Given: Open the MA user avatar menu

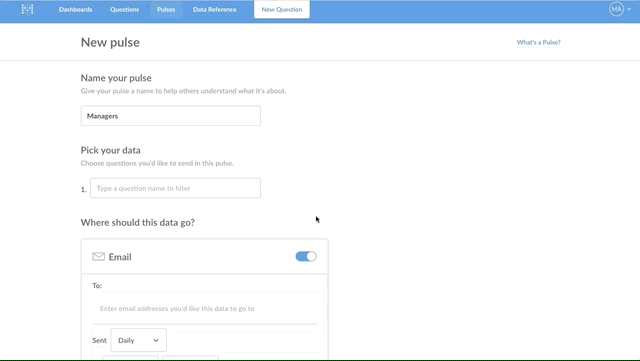Looking at the screenshot, I should (616, 9).
